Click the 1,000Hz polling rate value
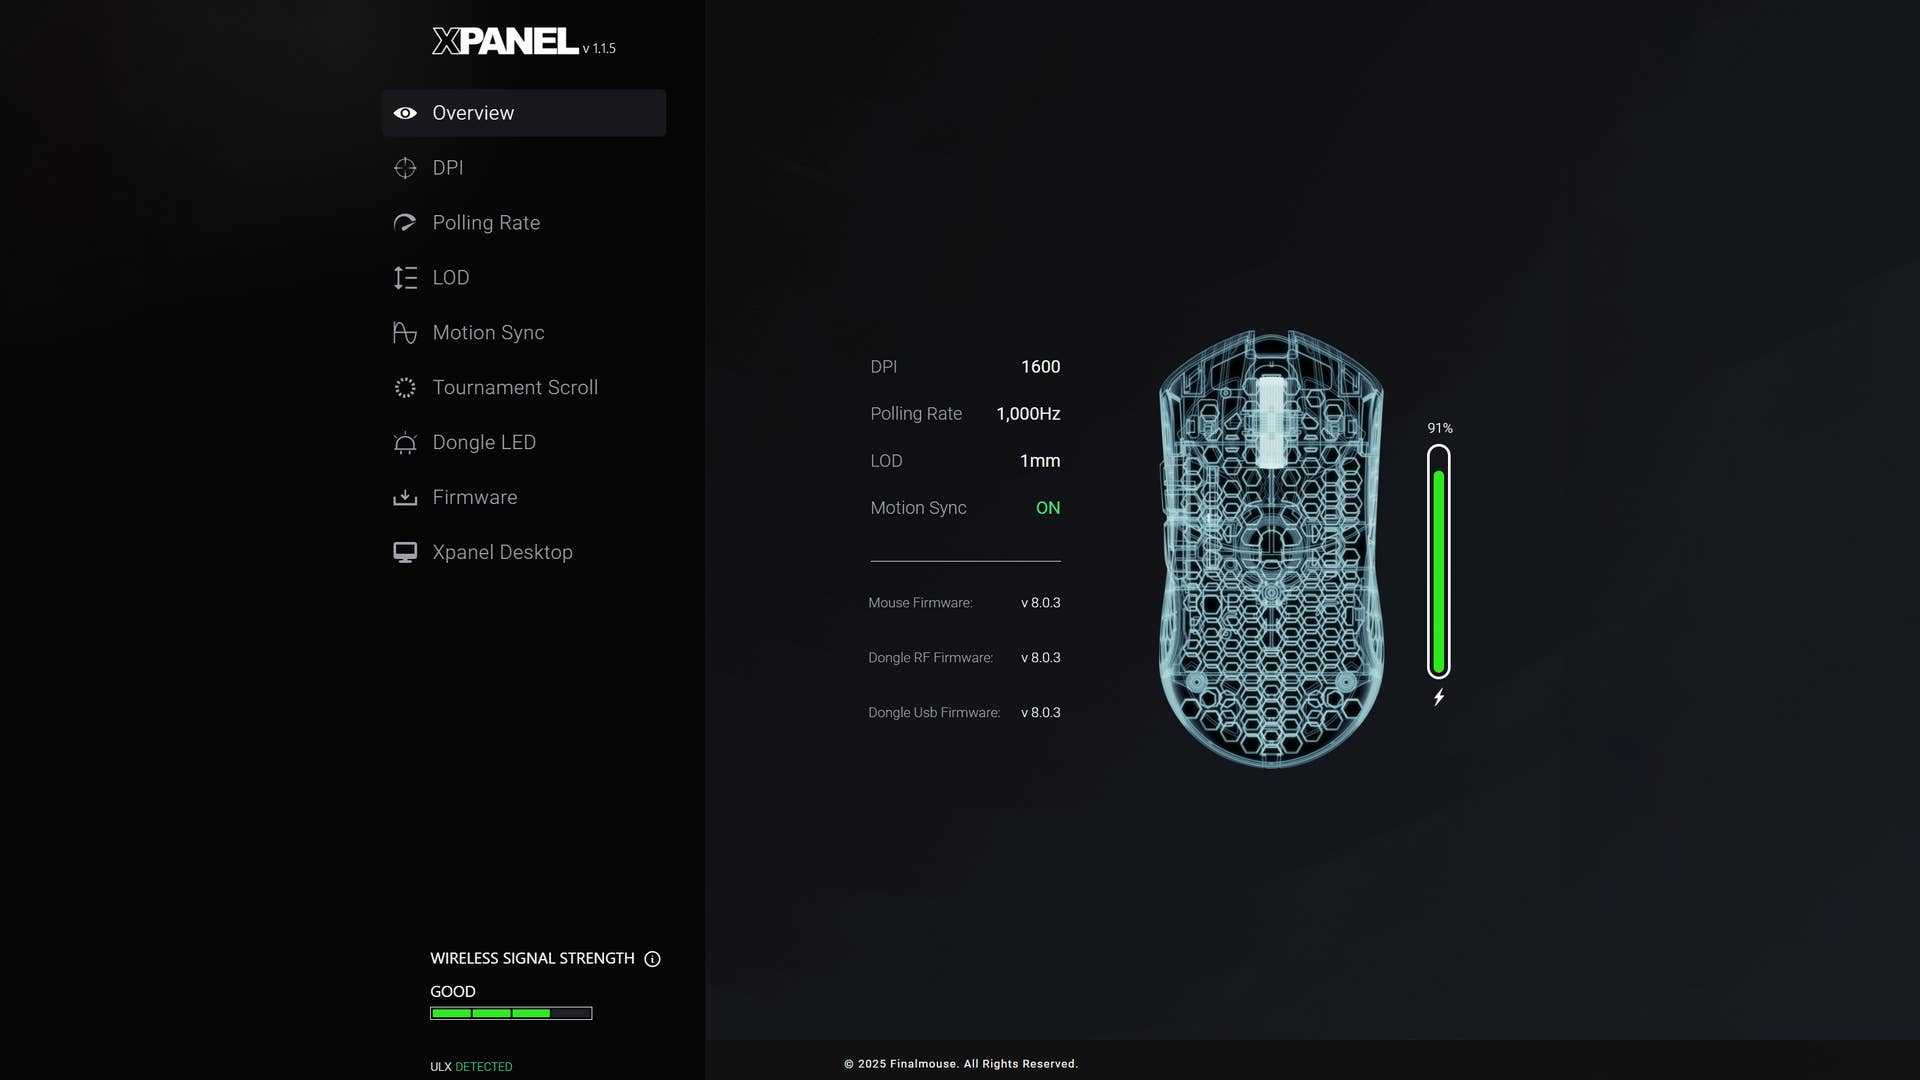1920x1080 pixels. pyautogui.click(x=1027, y=414)
